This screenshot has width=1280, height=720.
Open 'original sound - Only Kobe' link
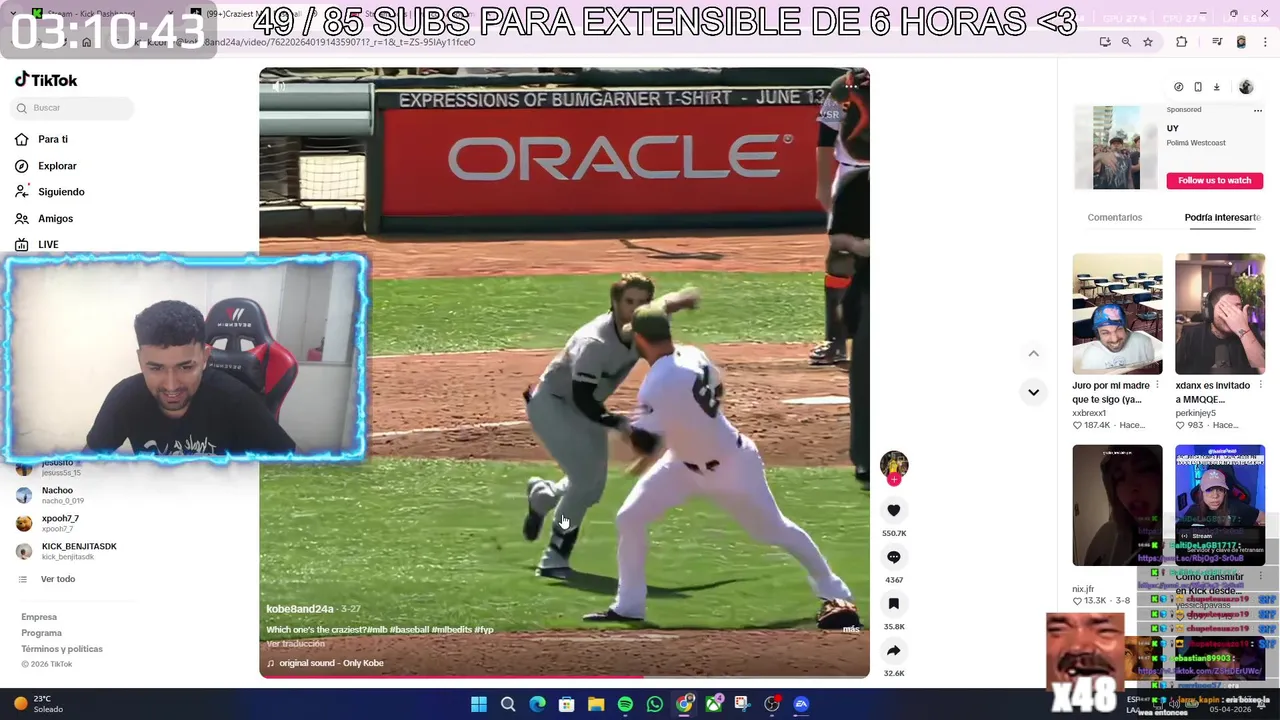331,663
